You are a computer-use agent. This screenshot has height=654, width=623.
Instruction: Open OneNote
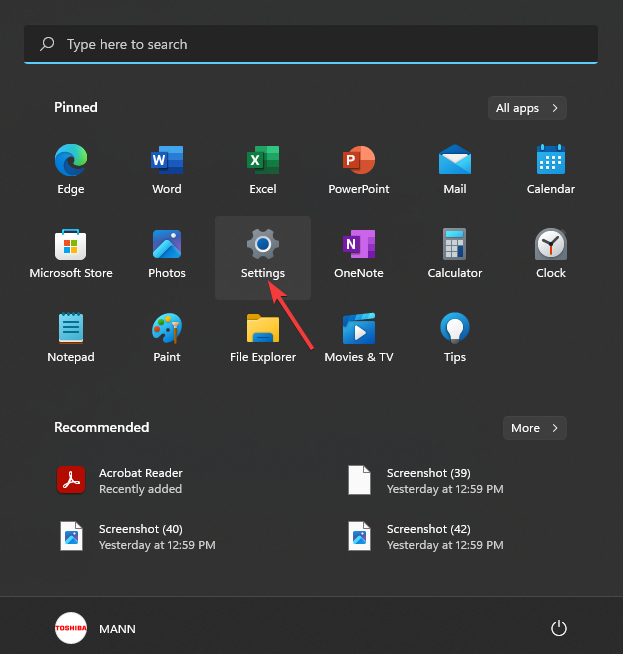click(359, 254)
